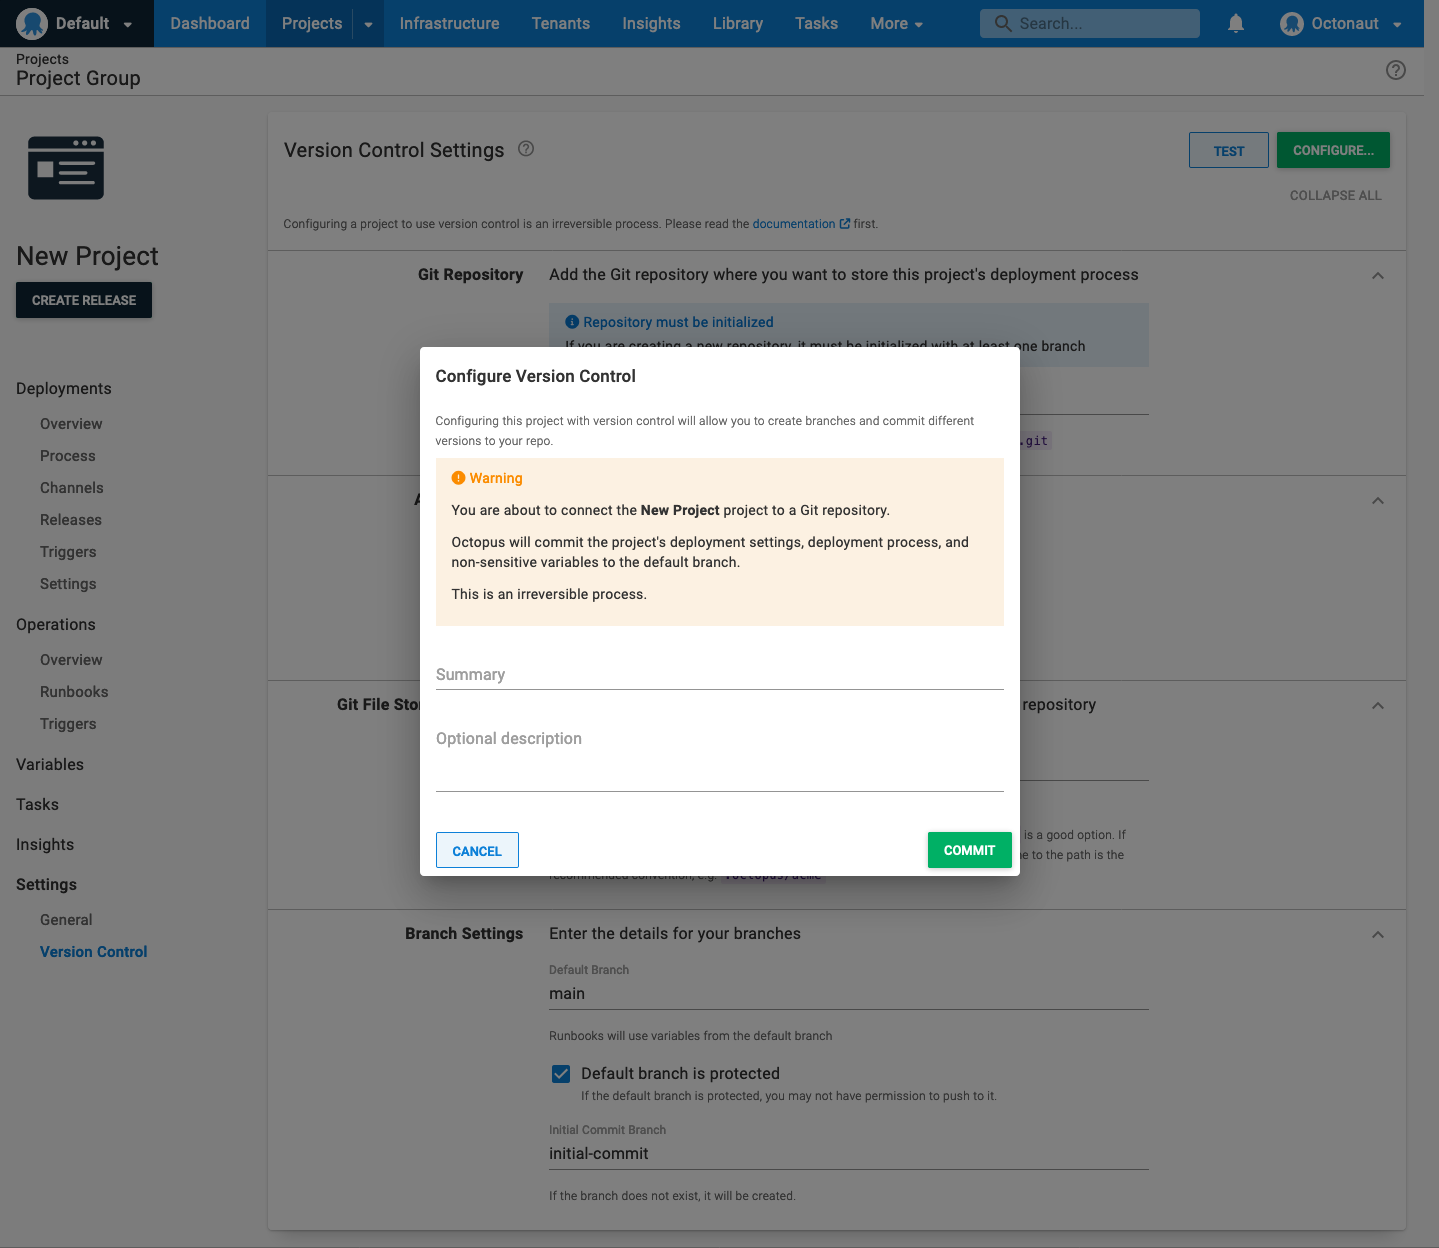Image resolution: width=1439 pixels, height=1248 pixels.
Task: Uncheck Default branch is protected
Action: (561, 1073)
